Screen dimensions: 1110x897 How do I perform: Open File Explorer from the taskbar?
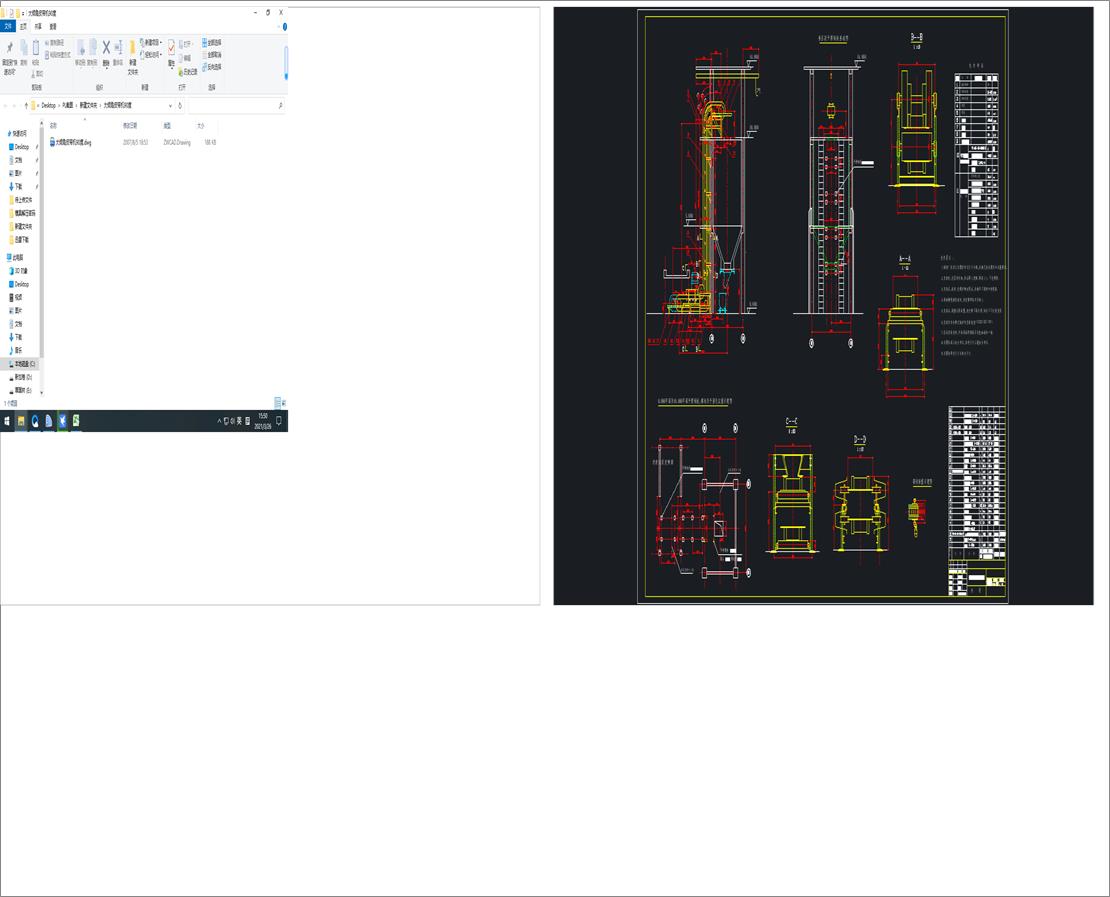click(x=21, y=421)
